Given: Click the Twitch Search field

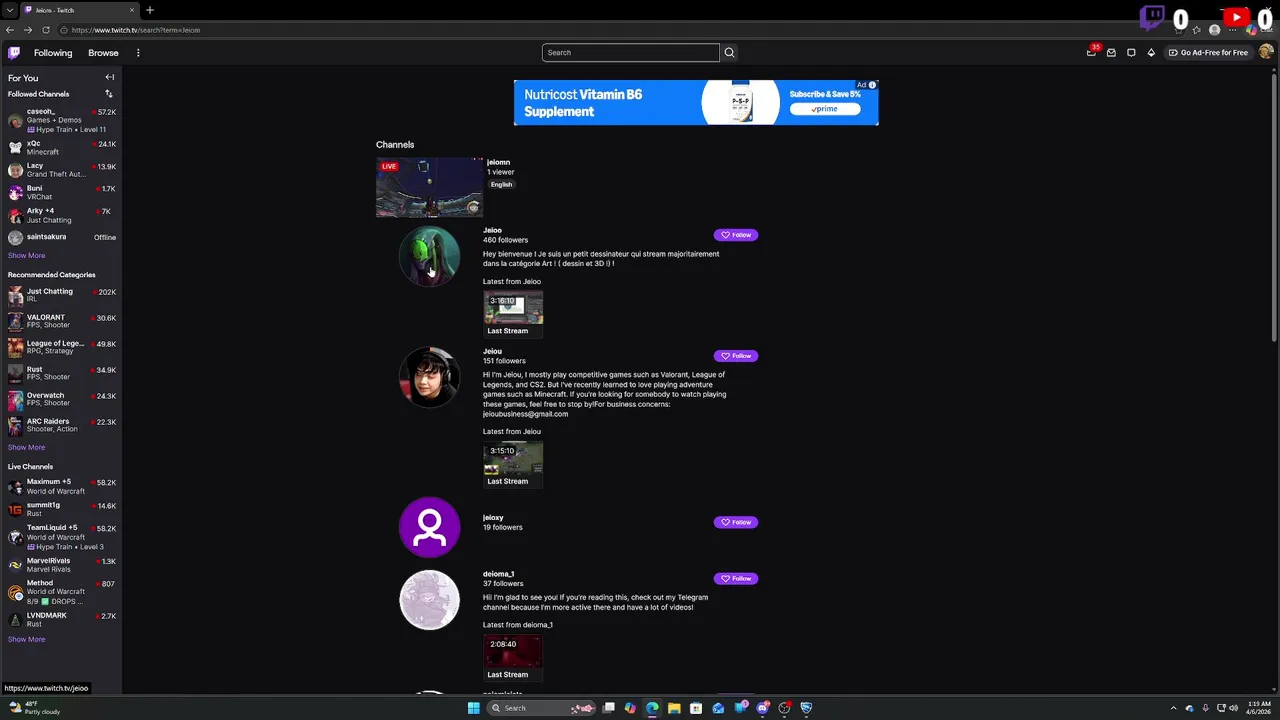Looking at the screenshot, I should [631, 52].
